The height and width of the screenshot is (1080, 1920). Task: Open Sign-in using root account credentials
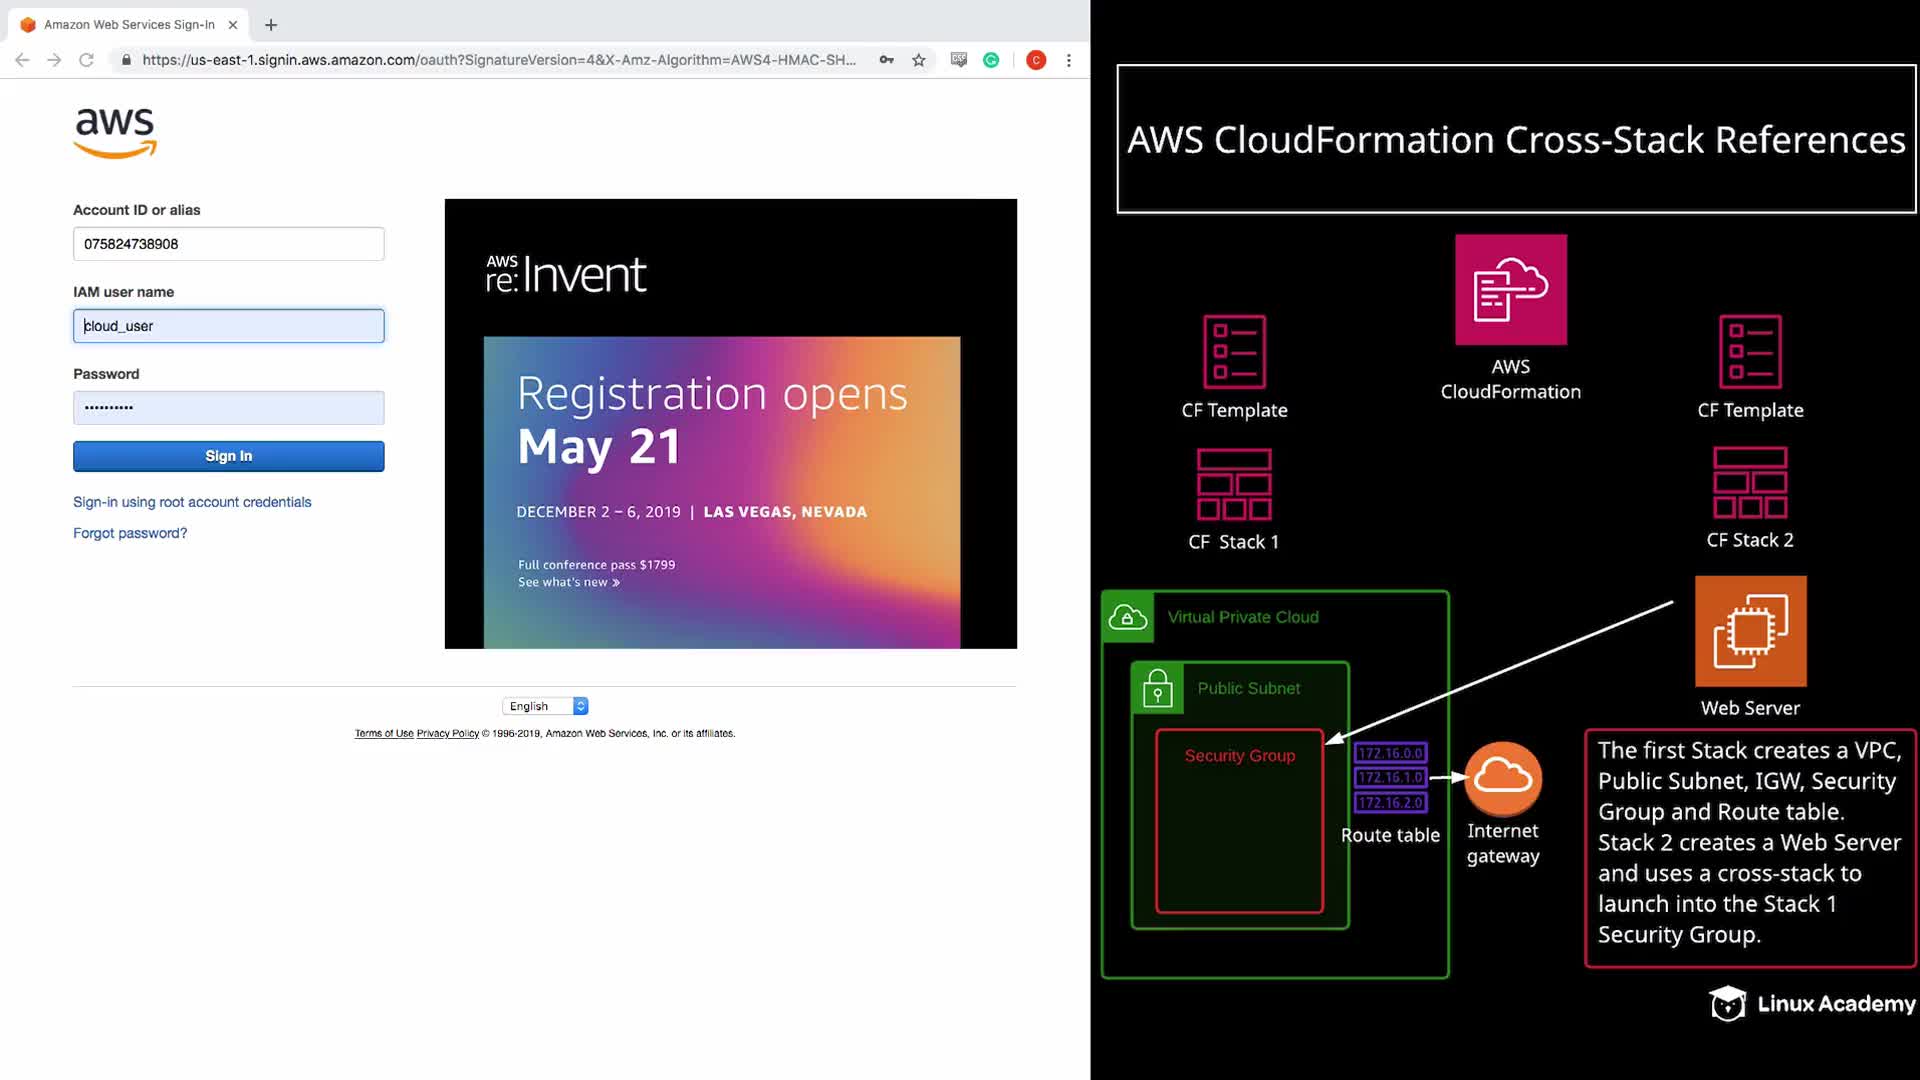[x=192, y=502]
